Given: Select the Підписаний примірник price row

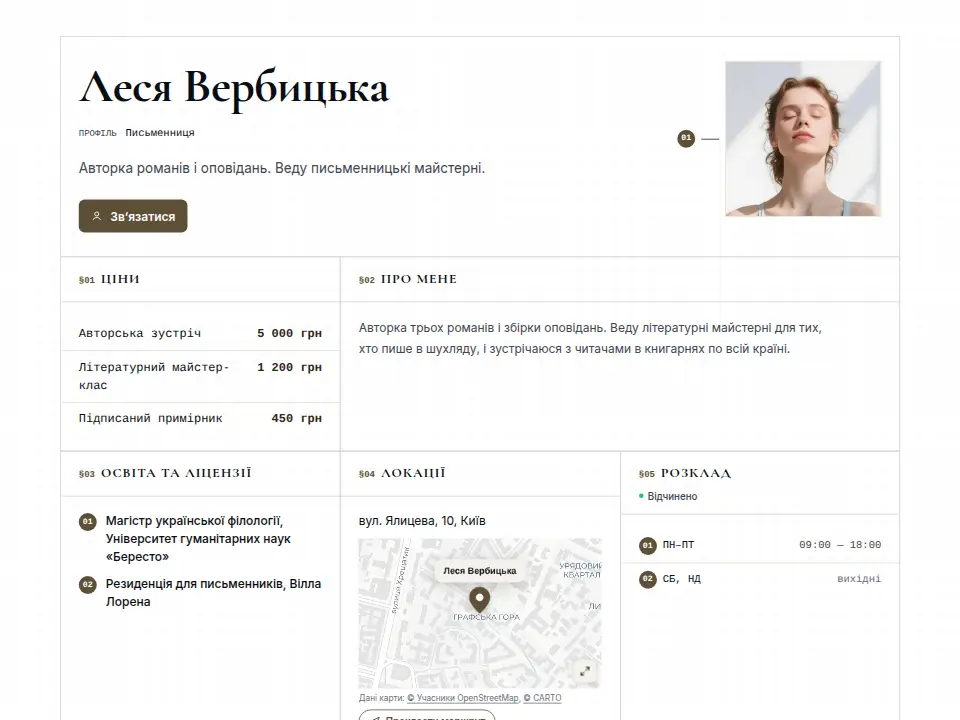Looking at the screenshot, I should coord(200,418).
